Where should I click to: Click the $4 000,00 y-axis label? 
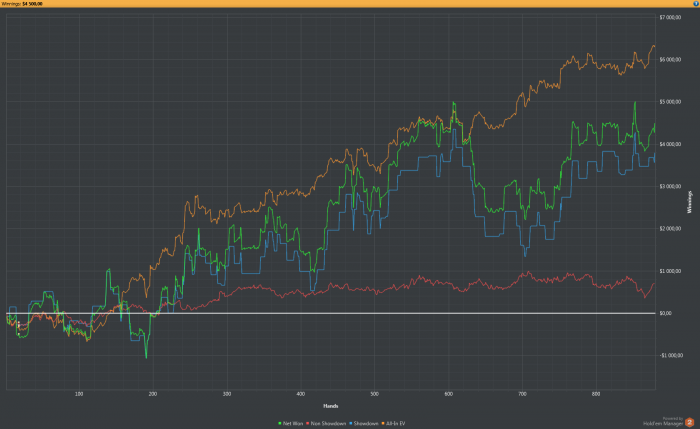[x=670, y=144]
